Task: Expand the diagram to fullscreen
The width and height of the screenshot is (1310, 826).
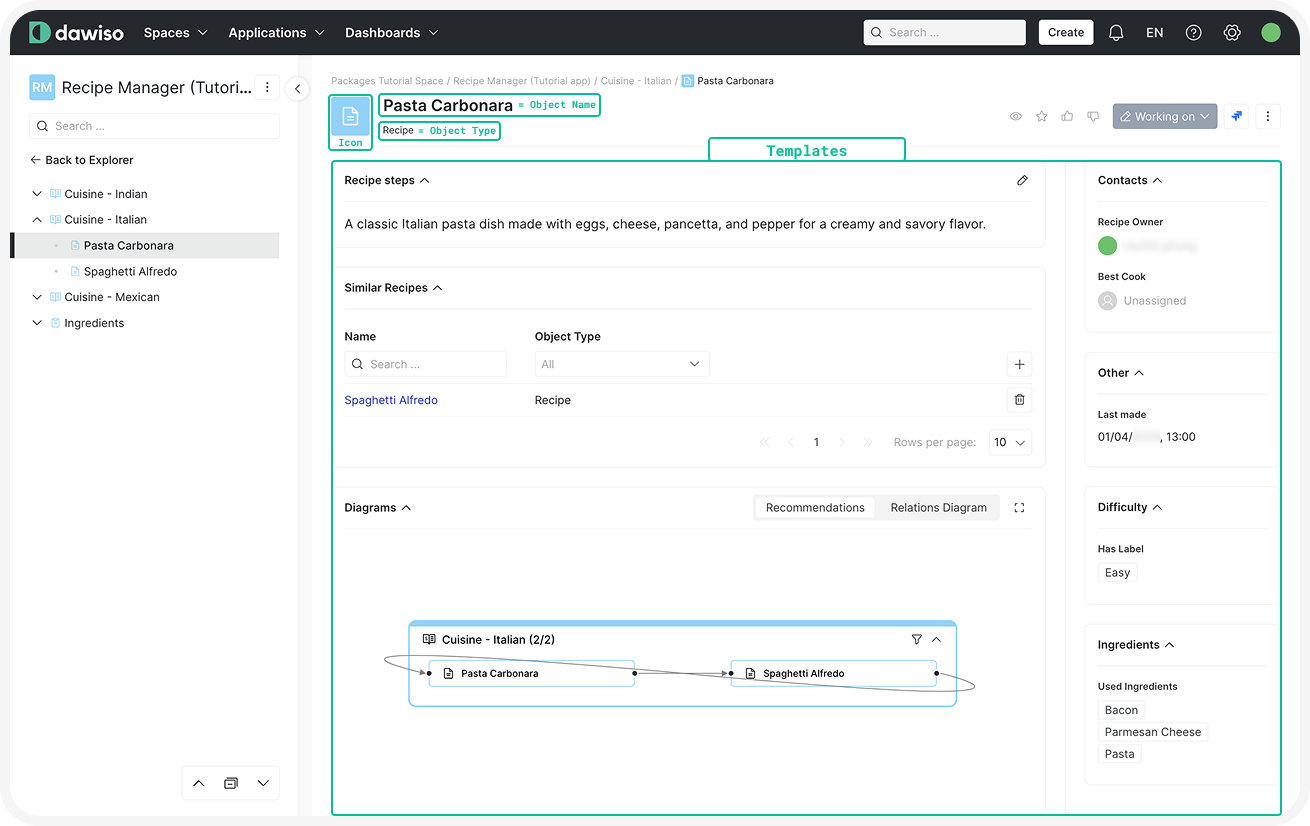Action: click(x=1019, y=508)
